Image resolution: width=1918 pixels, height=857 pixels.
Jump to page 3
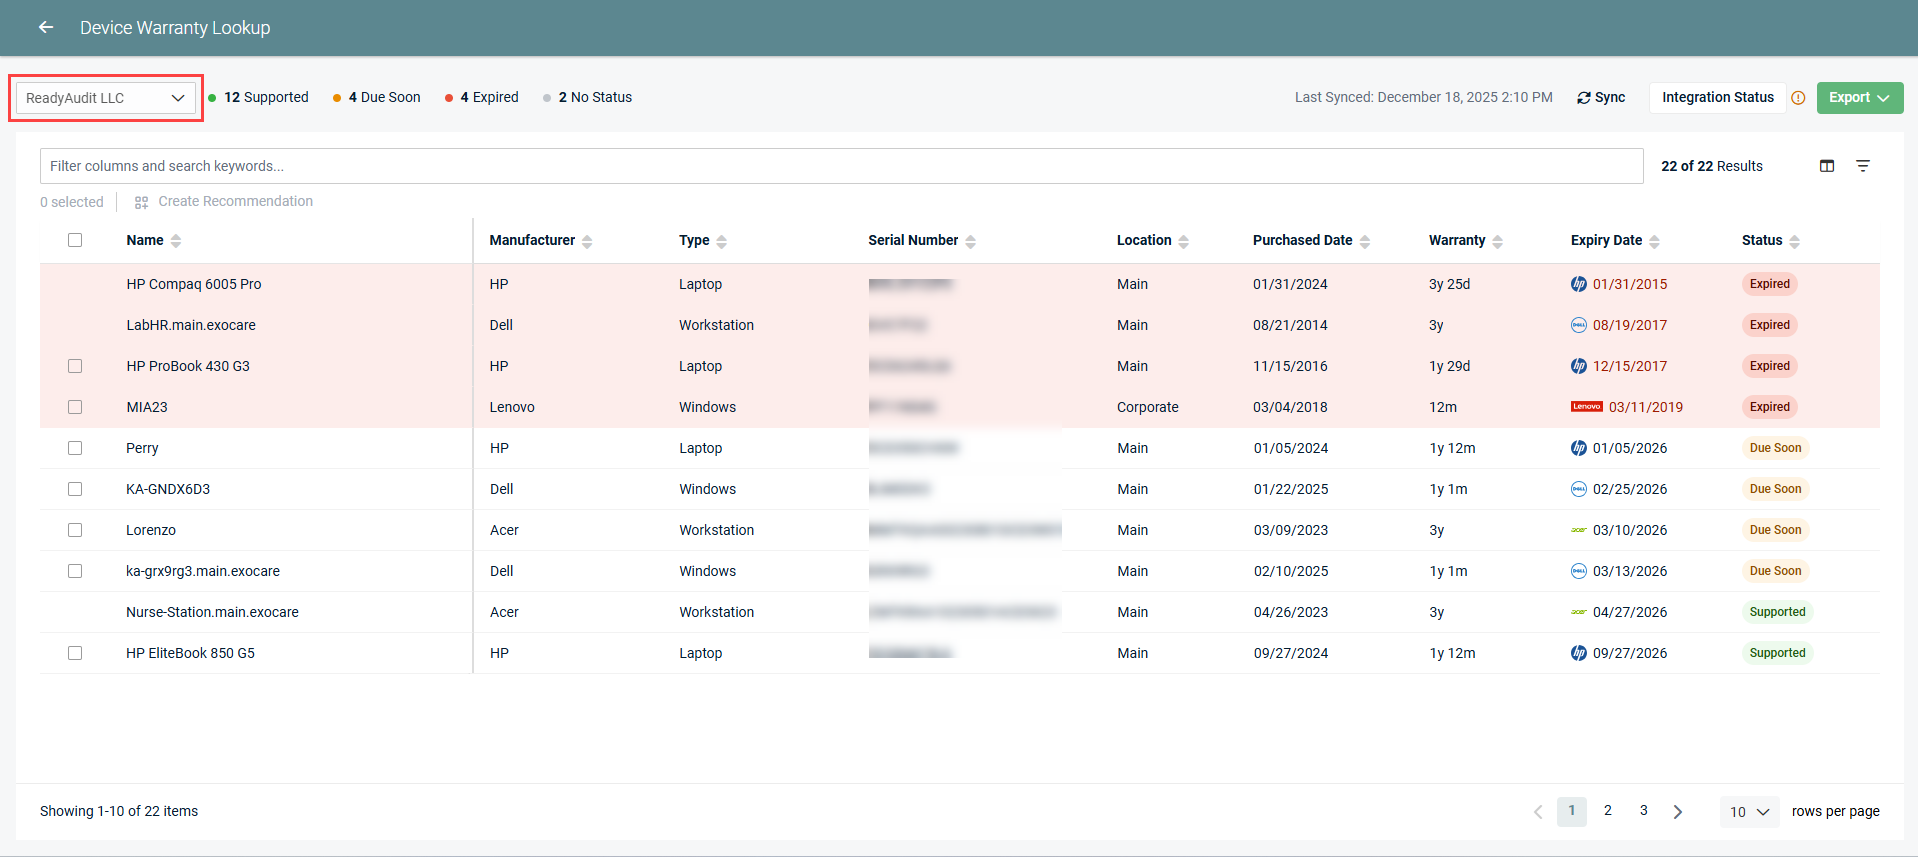tap(1644, 811)
